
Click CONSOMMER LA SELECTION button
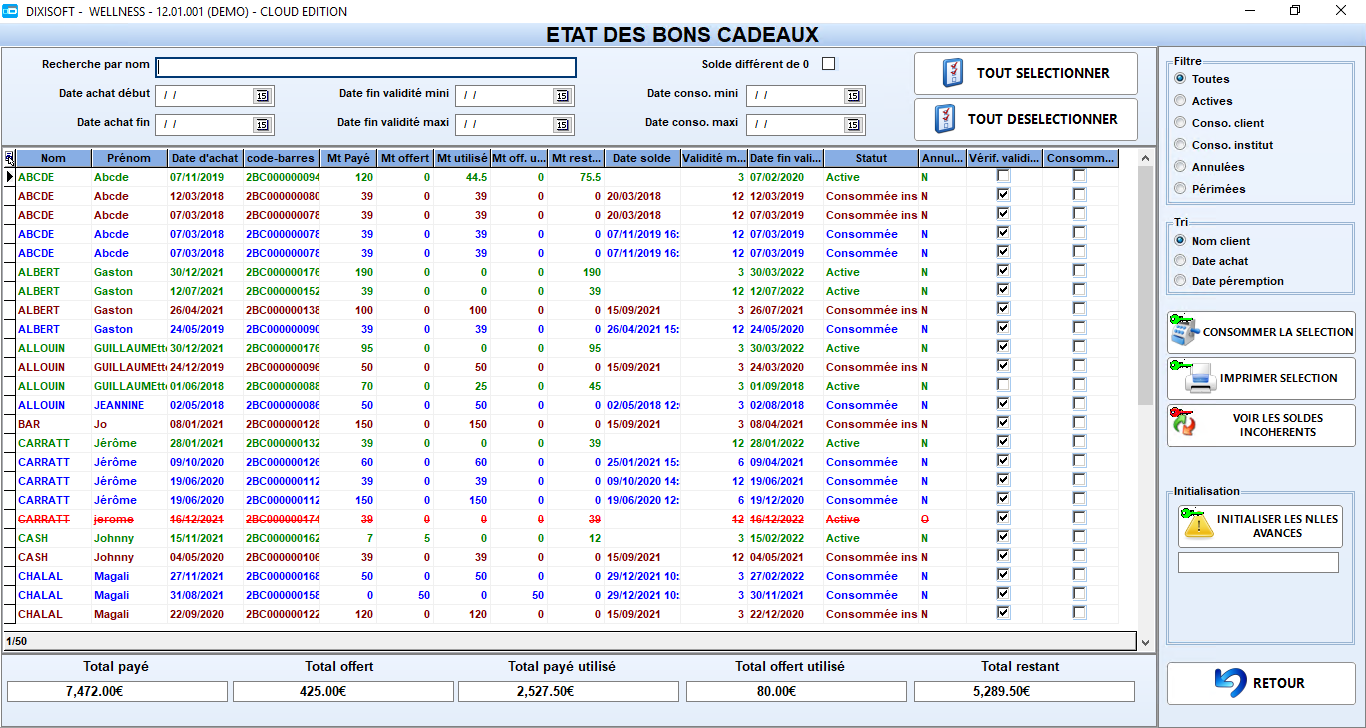pos(1261,332)
